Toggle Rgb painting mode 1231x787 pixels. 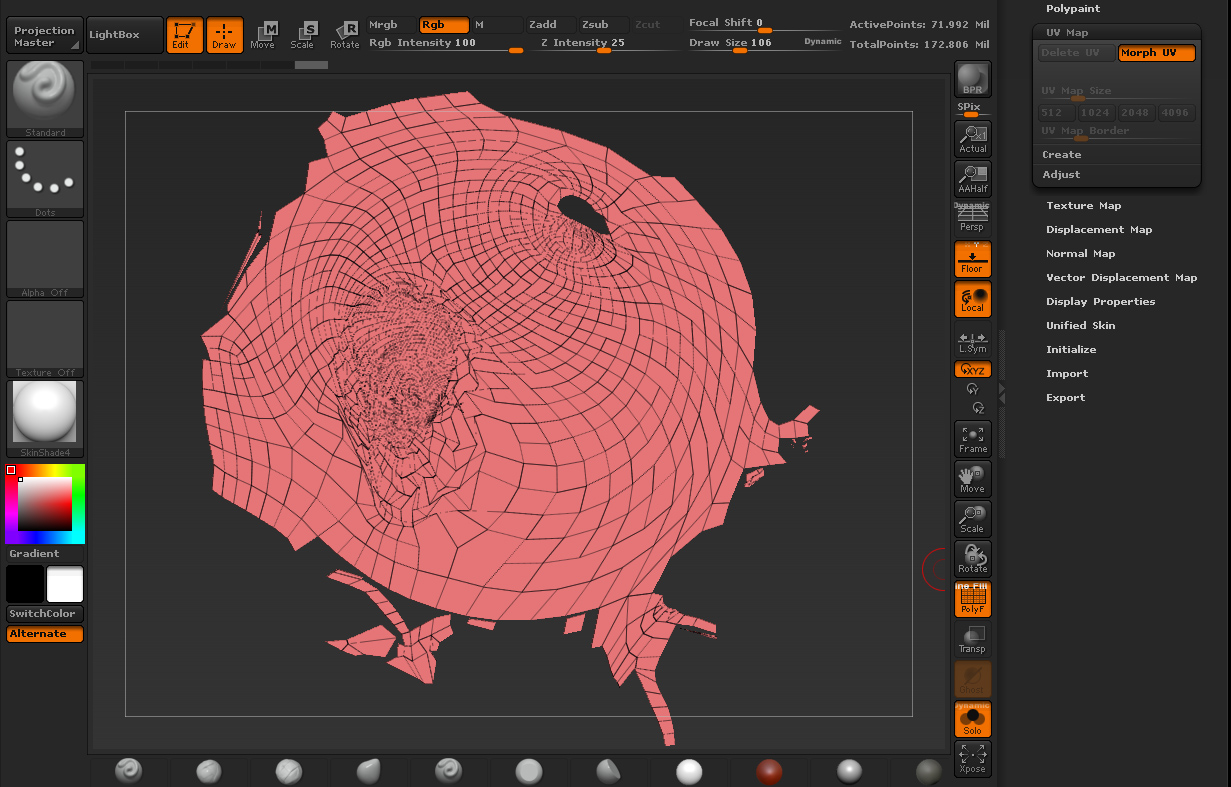coord(444,25)
